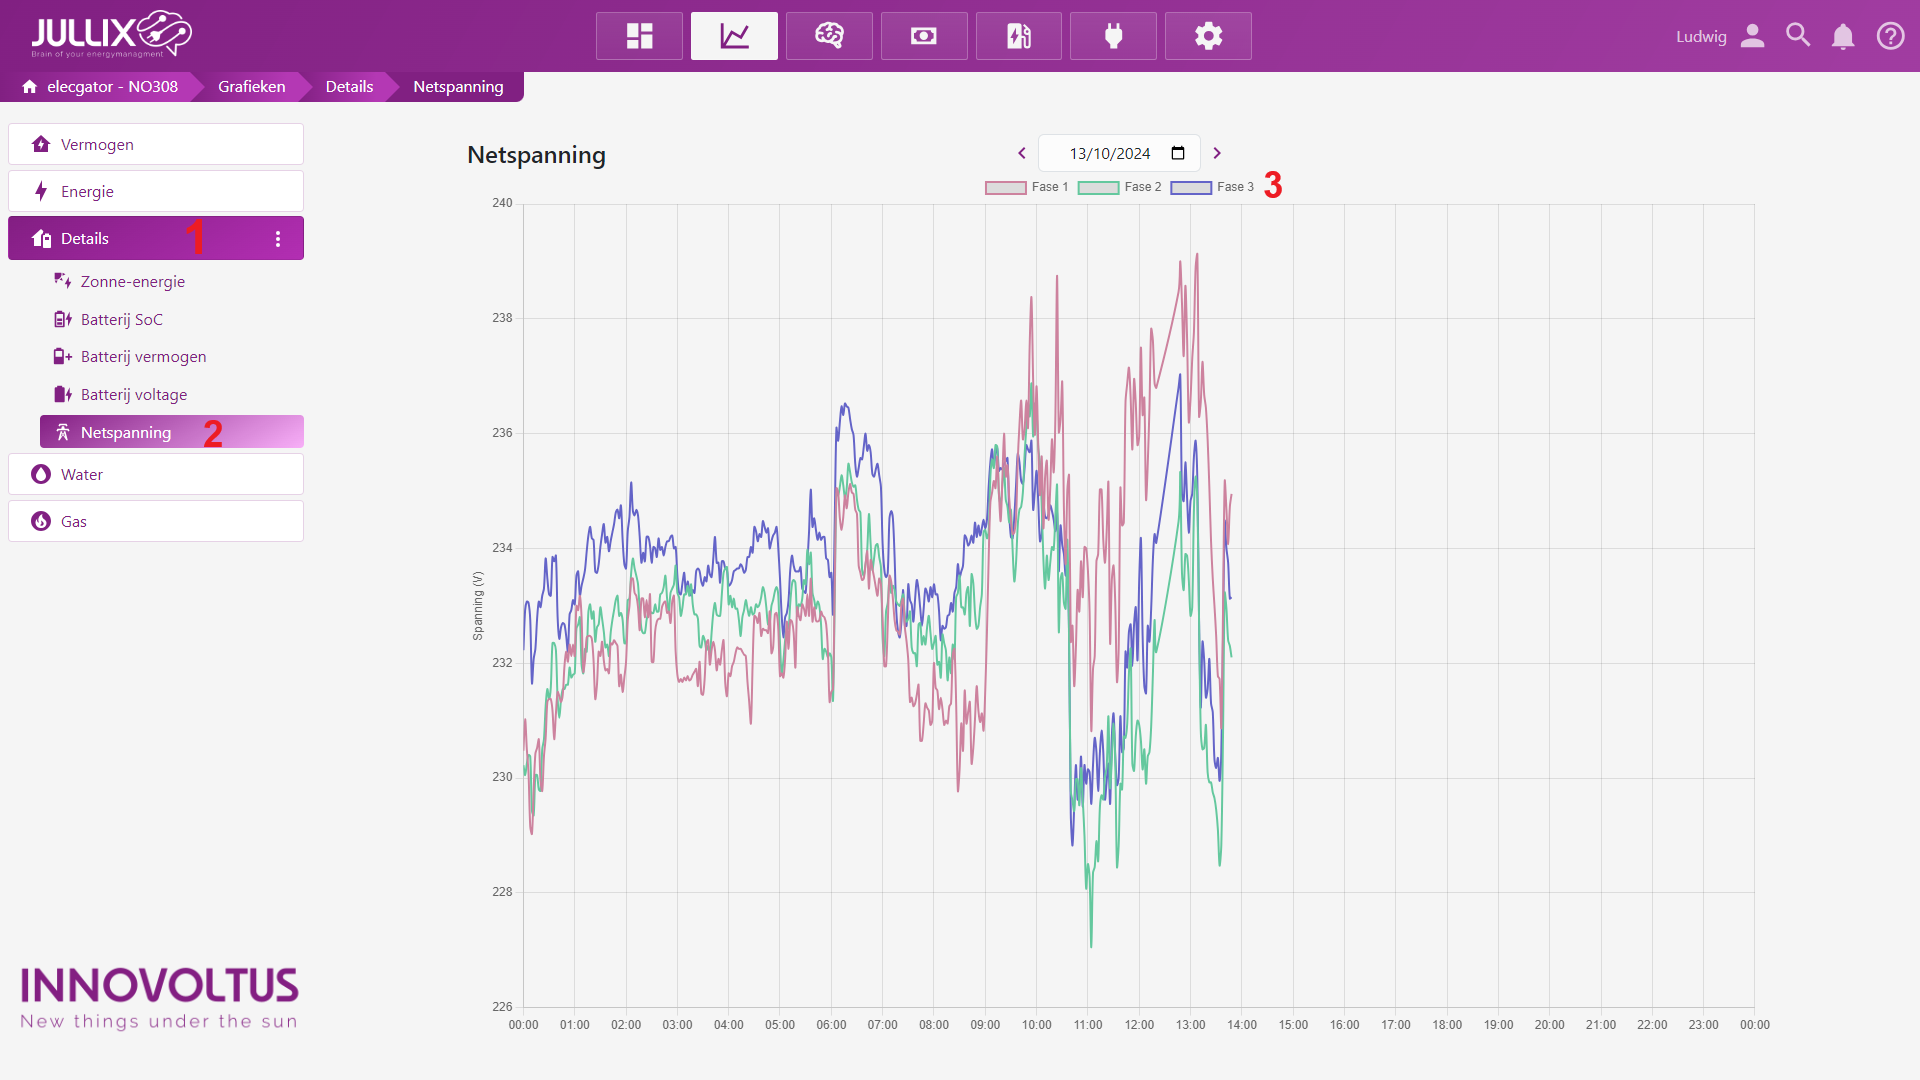This screenshot has height=1080, width=1920.
Task: Open the money banknote icon in top bar
Action: point(924,36)
